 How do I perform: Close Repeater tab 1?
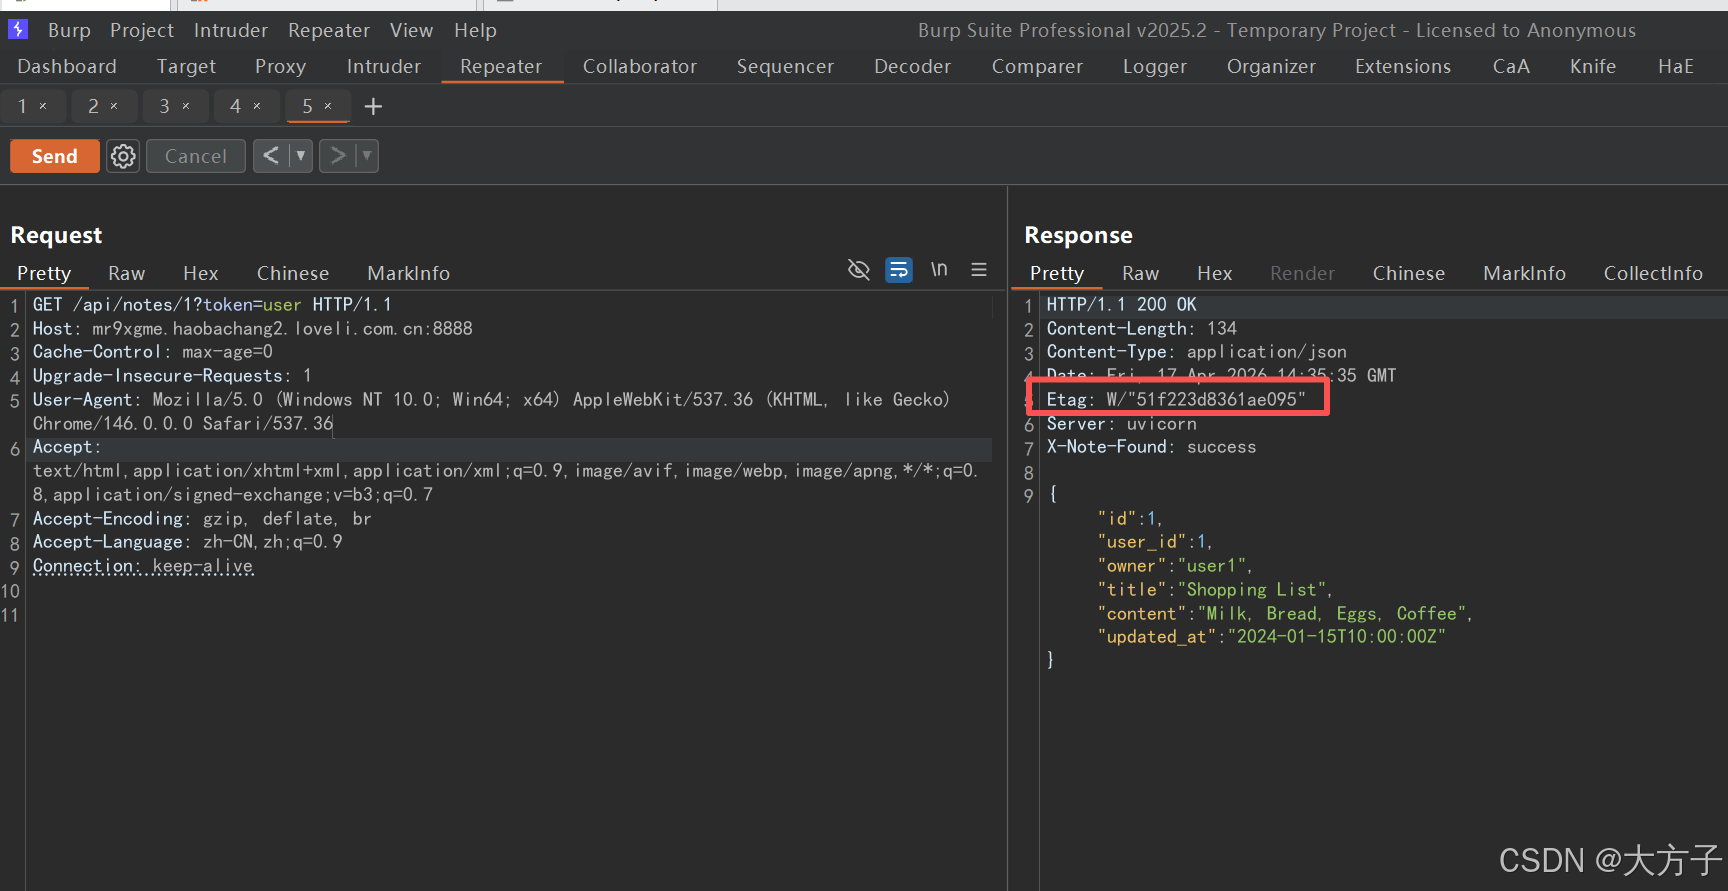click(x=43, y=106)
